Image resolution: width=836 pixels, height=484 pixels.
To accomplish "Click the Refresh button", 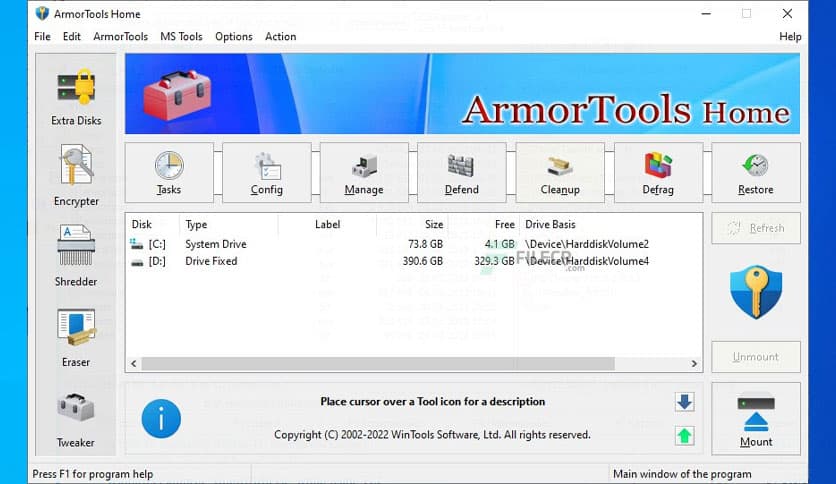I will pyautogui.click(x=755, y=228).
